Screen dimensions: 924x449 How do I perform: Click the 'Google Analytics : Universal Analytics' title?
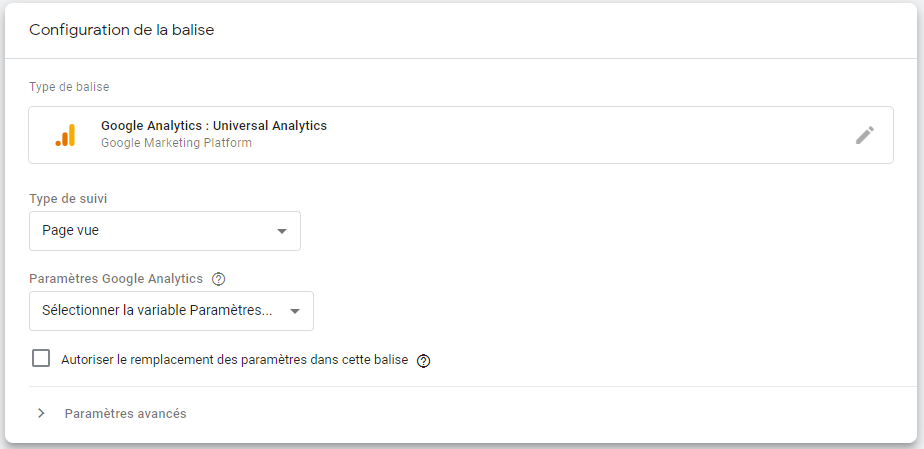click(214, 126)
